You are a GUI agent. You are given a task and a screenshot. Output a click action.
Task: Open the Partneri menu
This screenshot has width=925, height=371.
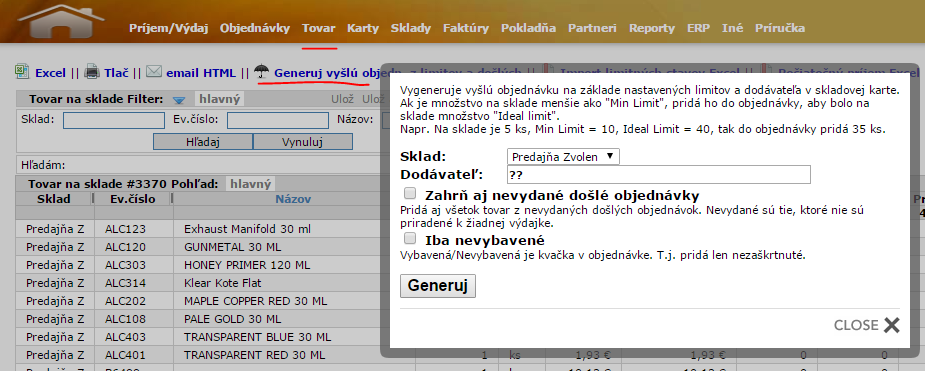tap(592, 28)
